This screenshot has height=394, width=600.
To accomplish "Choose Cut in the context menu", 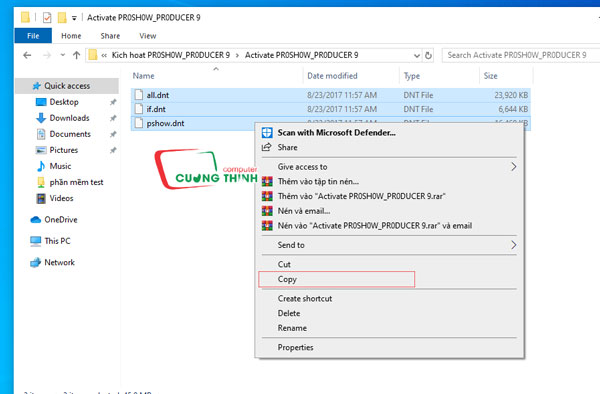I will coord(389,264).
